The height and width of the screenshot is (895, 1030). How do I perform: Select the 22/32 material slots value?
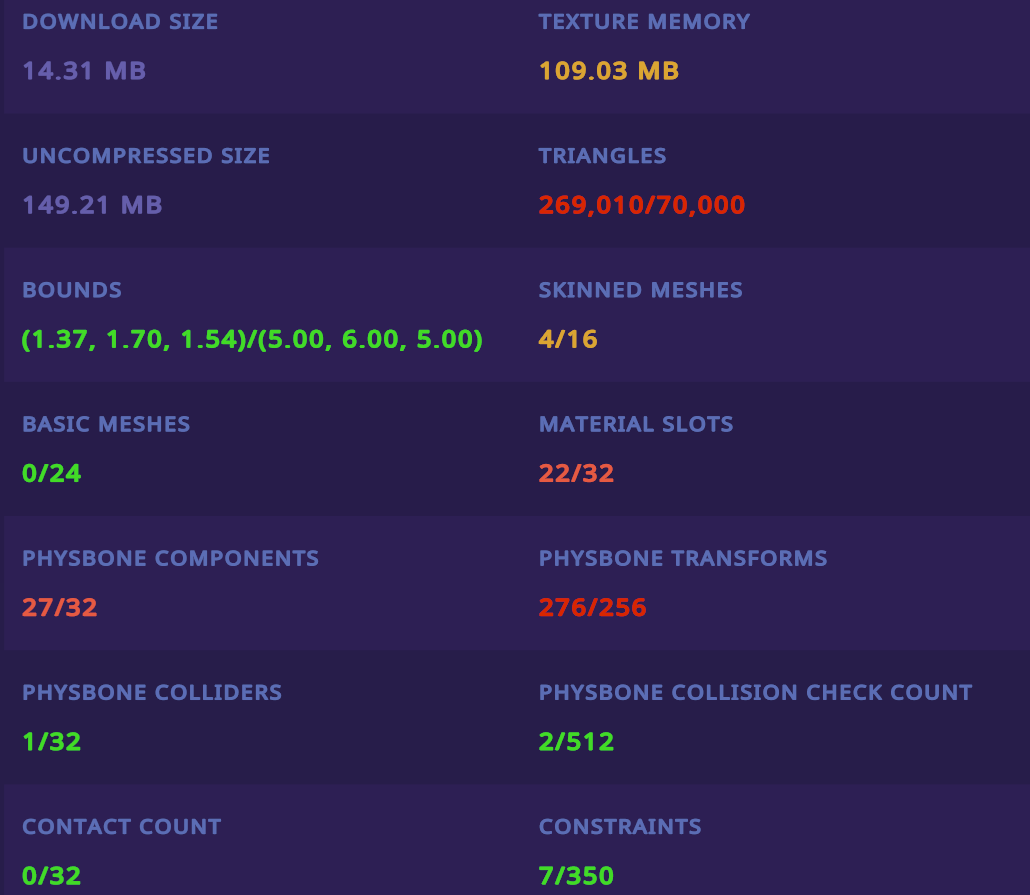[x=576, y=473]
